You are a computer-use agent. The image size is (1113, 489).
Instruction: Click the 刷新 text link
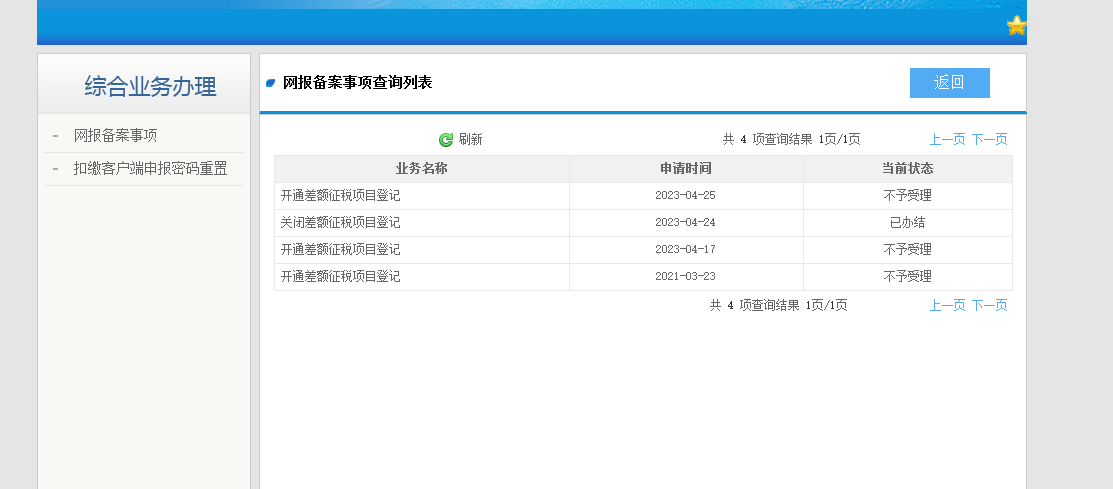[470, 140]
